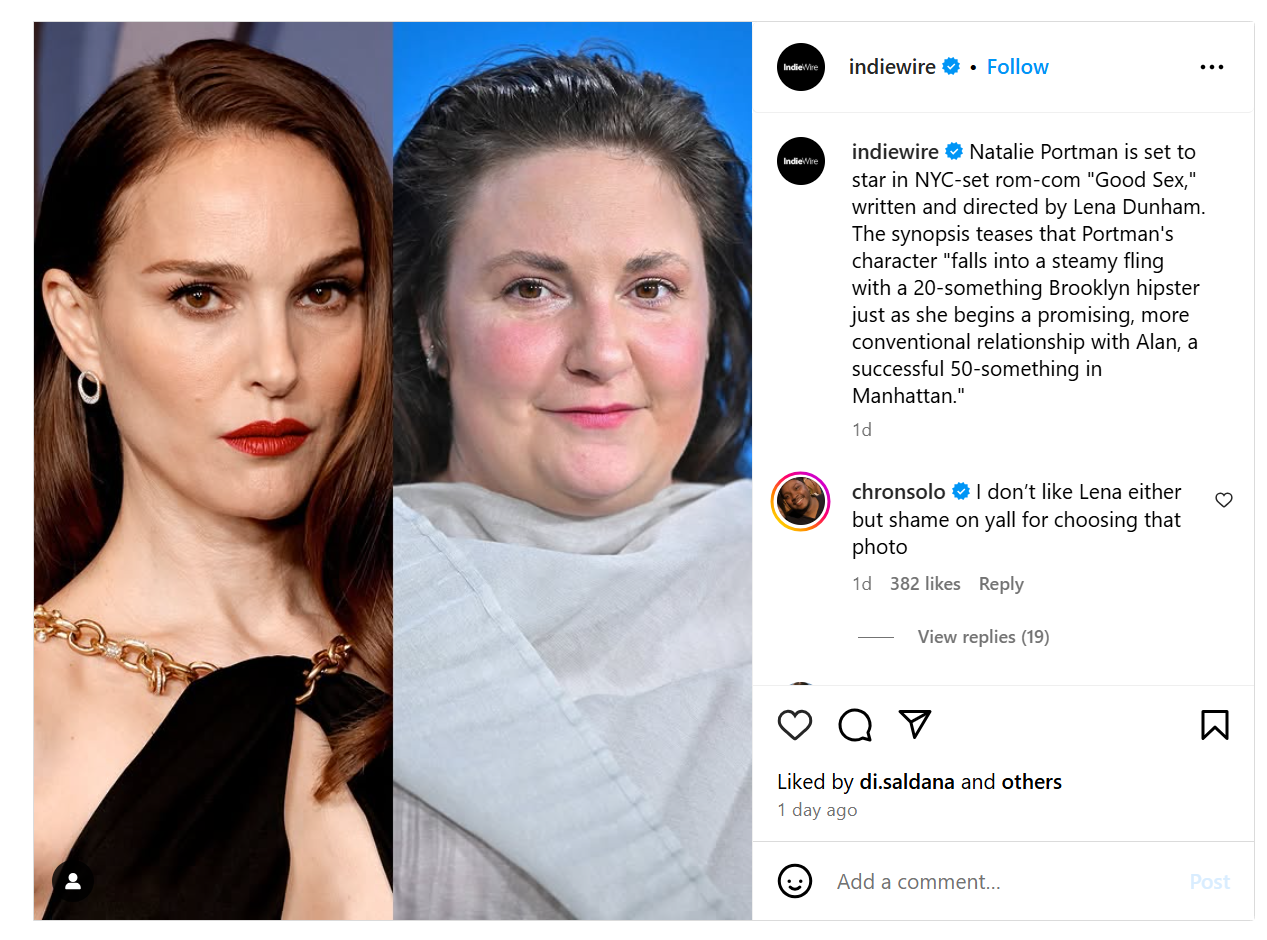Show others who liked the post

tap(1032, 782)
